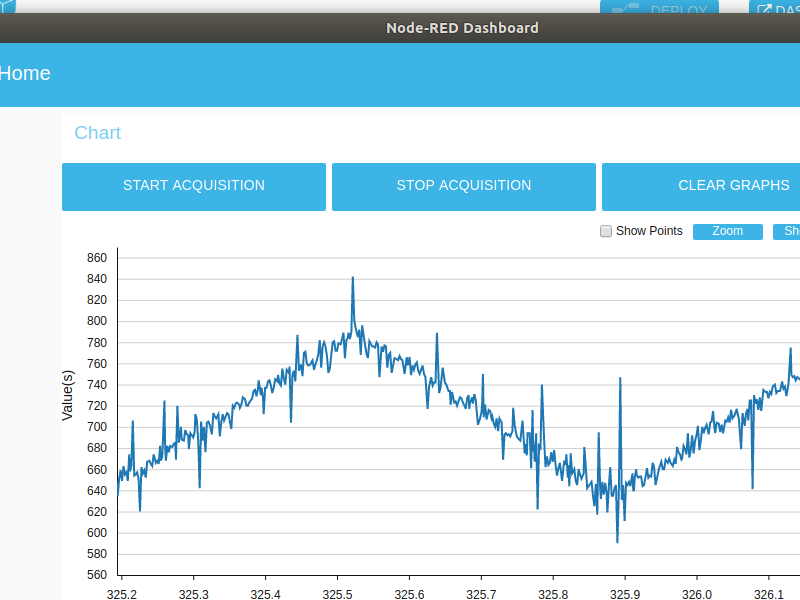This screenshot has width=800, height=600.
Task: Click the 326.0 x-axis tick label
Action: pyautogui.click(x=697, y=594)
